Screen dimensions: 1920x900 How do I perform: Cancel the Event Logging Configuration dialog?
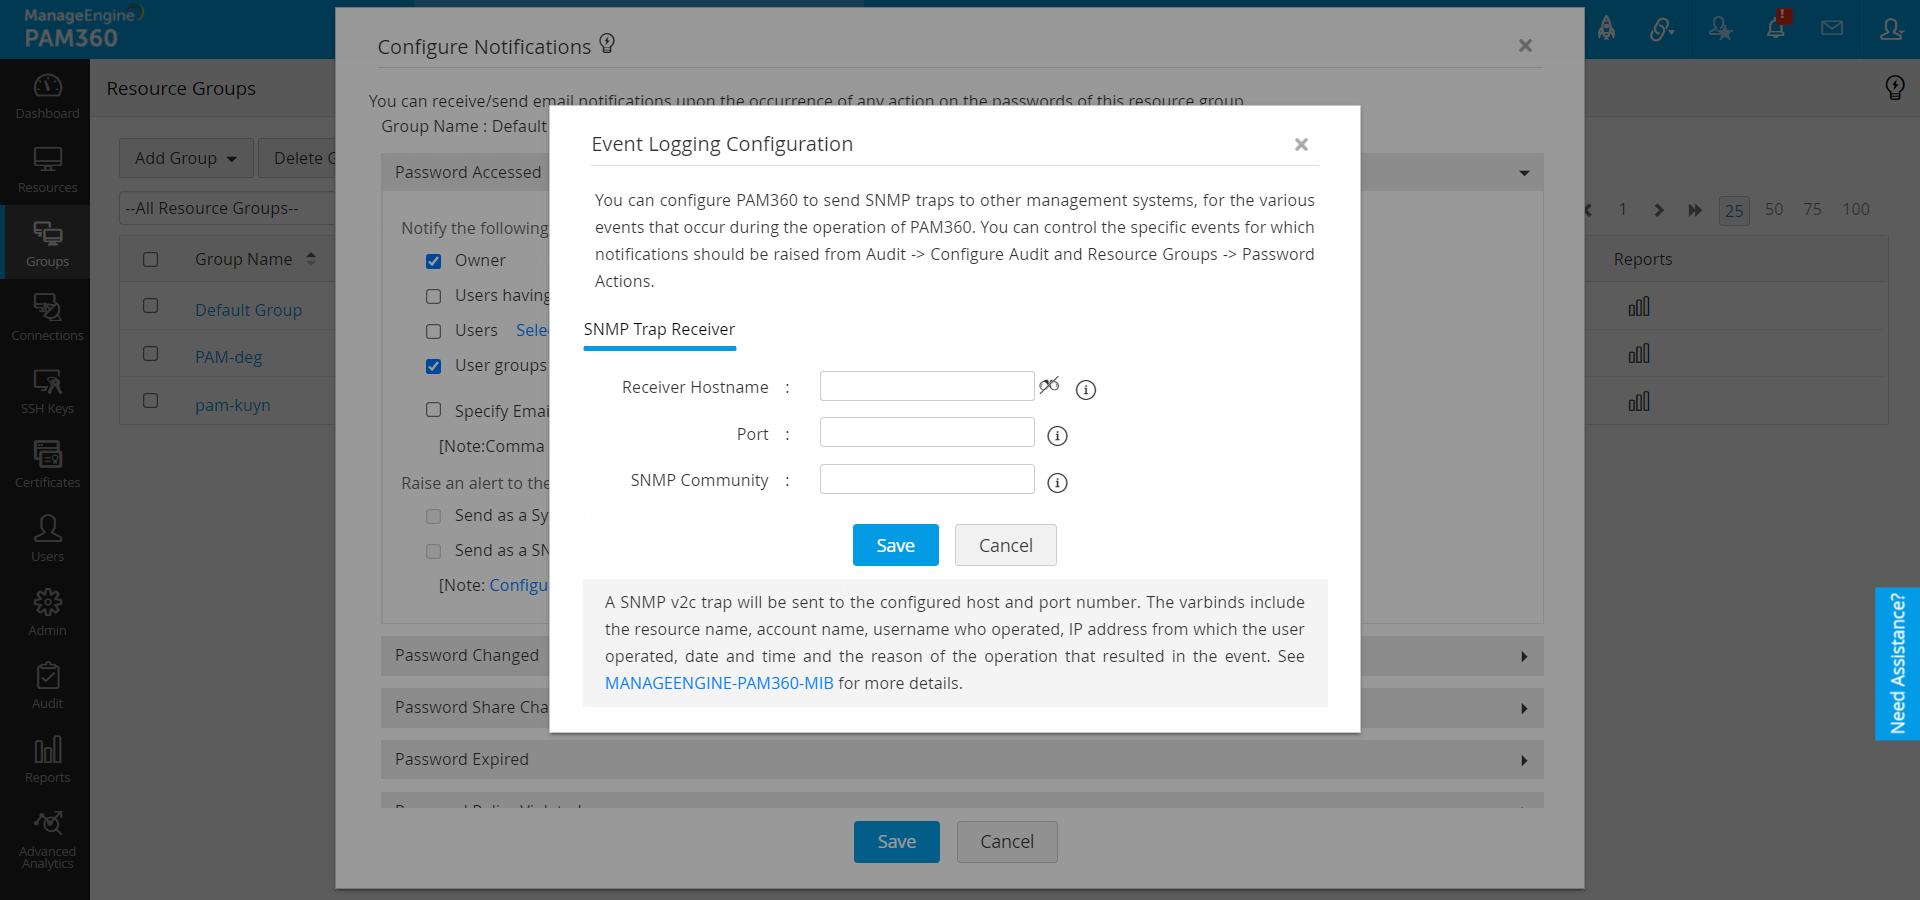(1006, 545)
